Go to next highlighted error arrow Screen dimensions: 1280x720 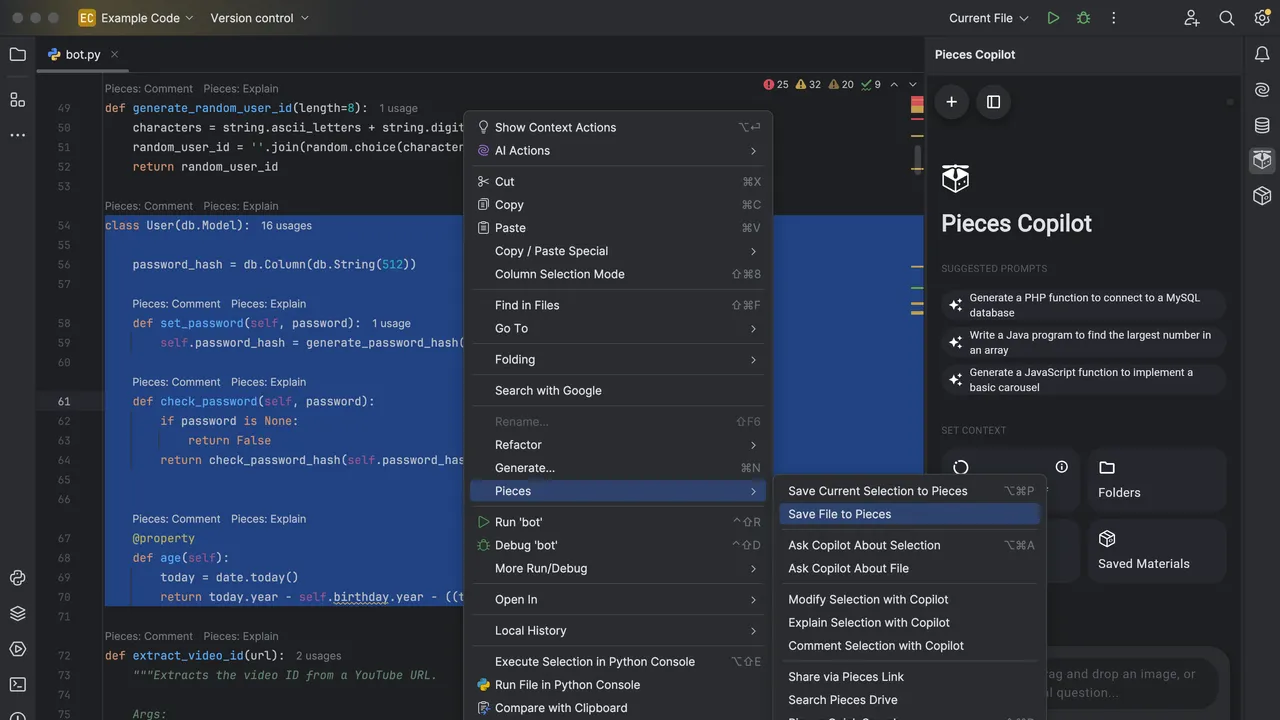(911, 85)
